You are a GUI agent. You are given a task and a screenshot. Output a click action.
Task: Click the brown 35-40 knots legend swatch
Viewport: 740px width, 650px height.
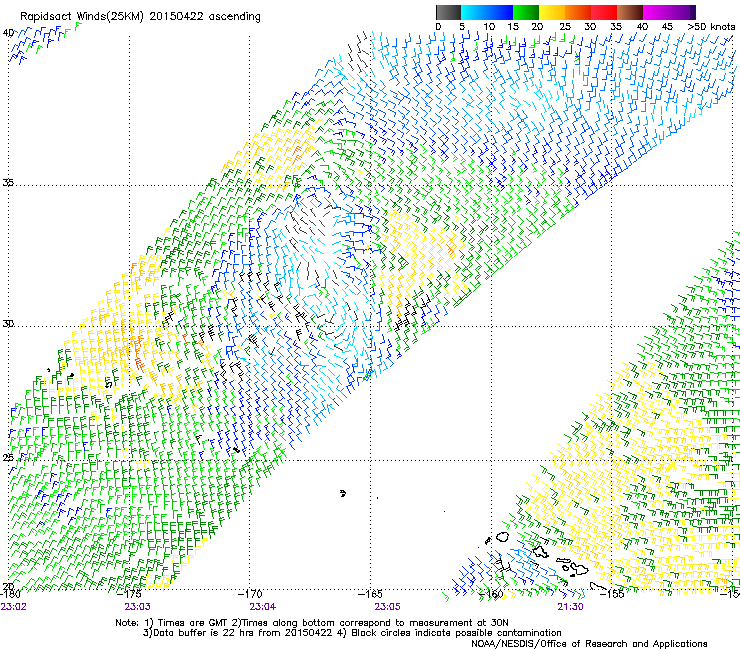point(630,12)
